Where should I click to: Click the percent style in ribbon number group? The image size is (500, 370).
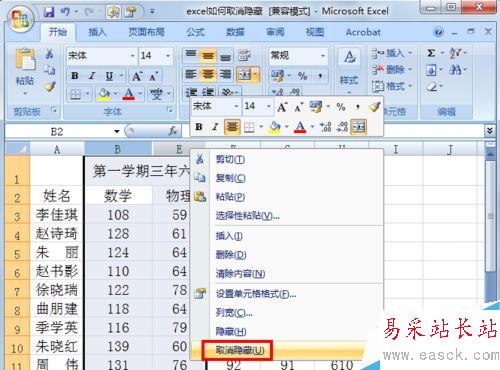click(302, 76)
